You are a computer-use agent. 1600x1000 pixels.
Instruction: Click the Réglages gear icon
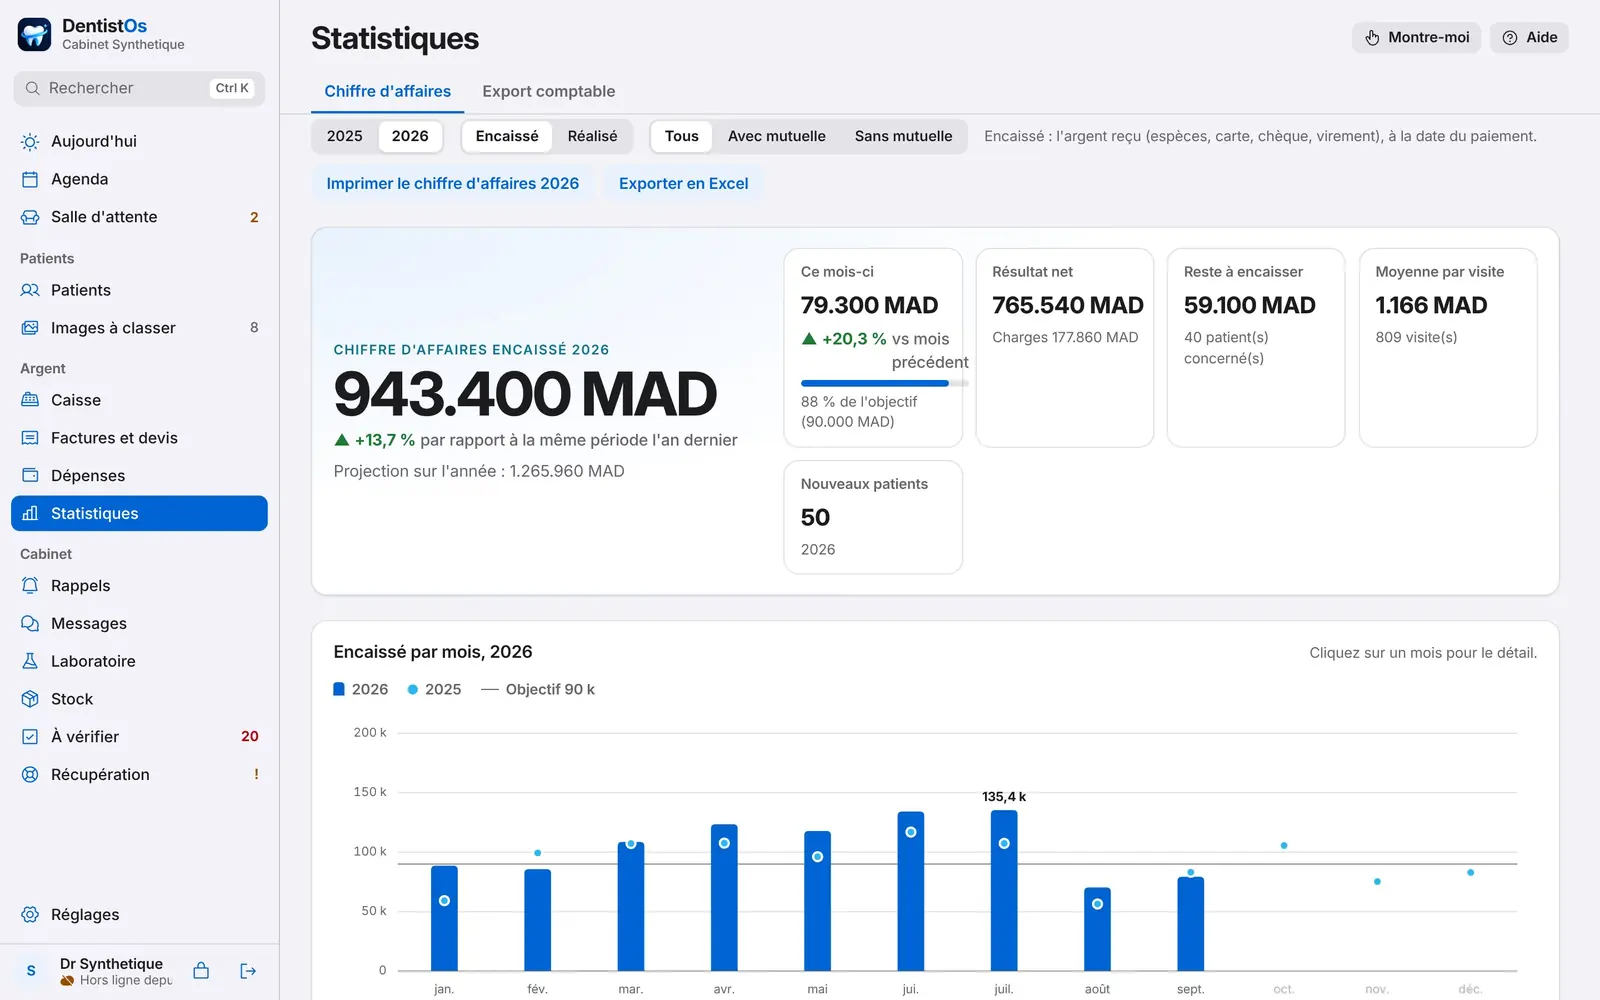[30, 915]
